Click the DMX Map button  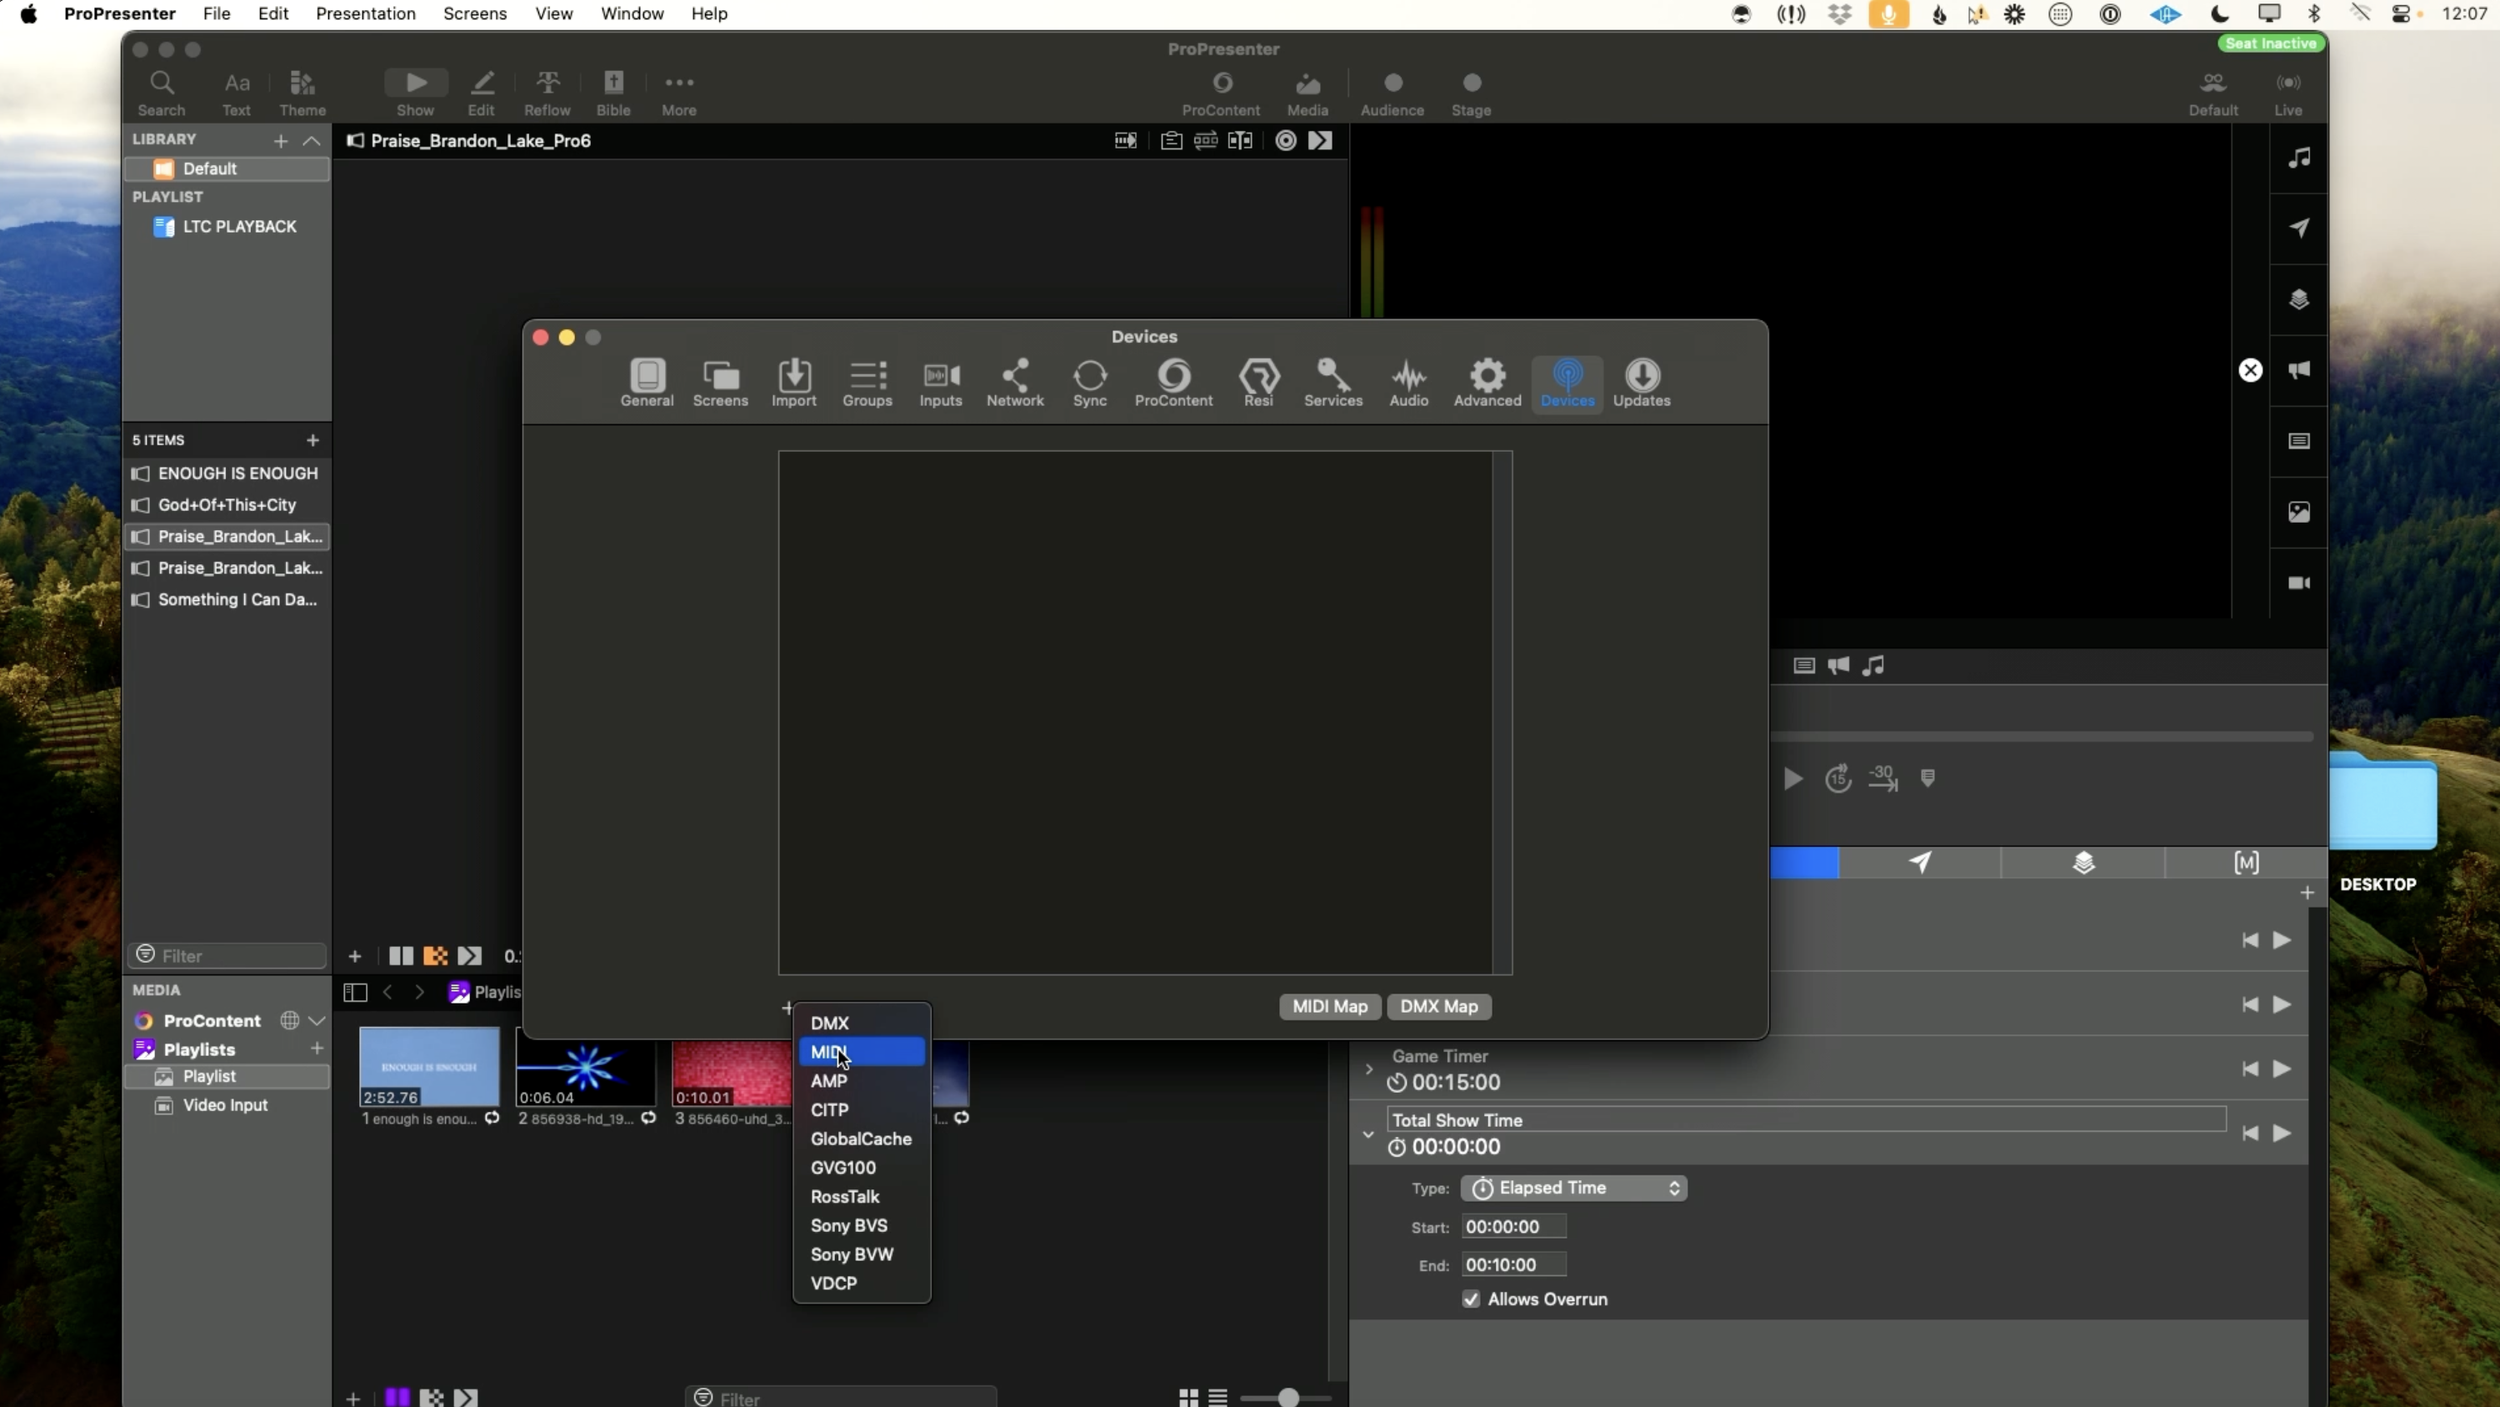click(x=1438, y=1007)
